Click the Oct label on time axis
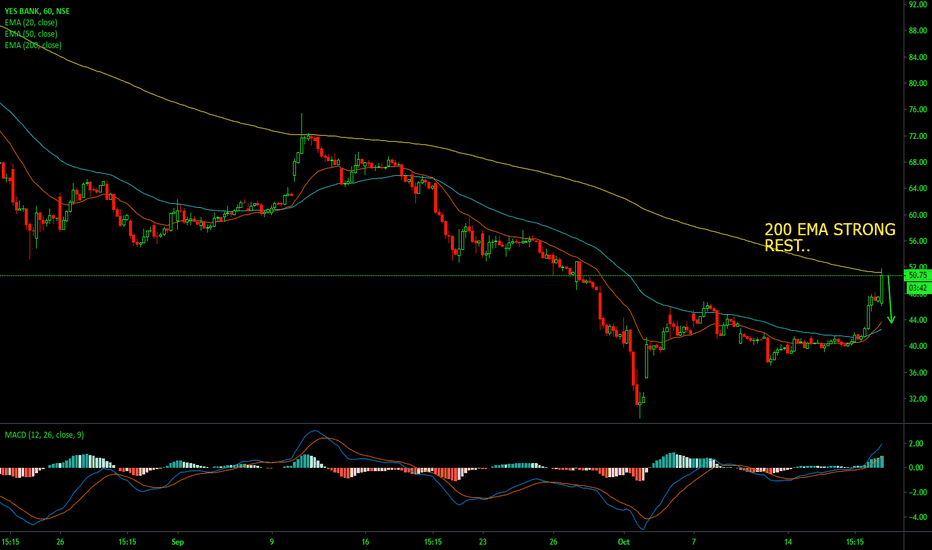 click(624, 542)
